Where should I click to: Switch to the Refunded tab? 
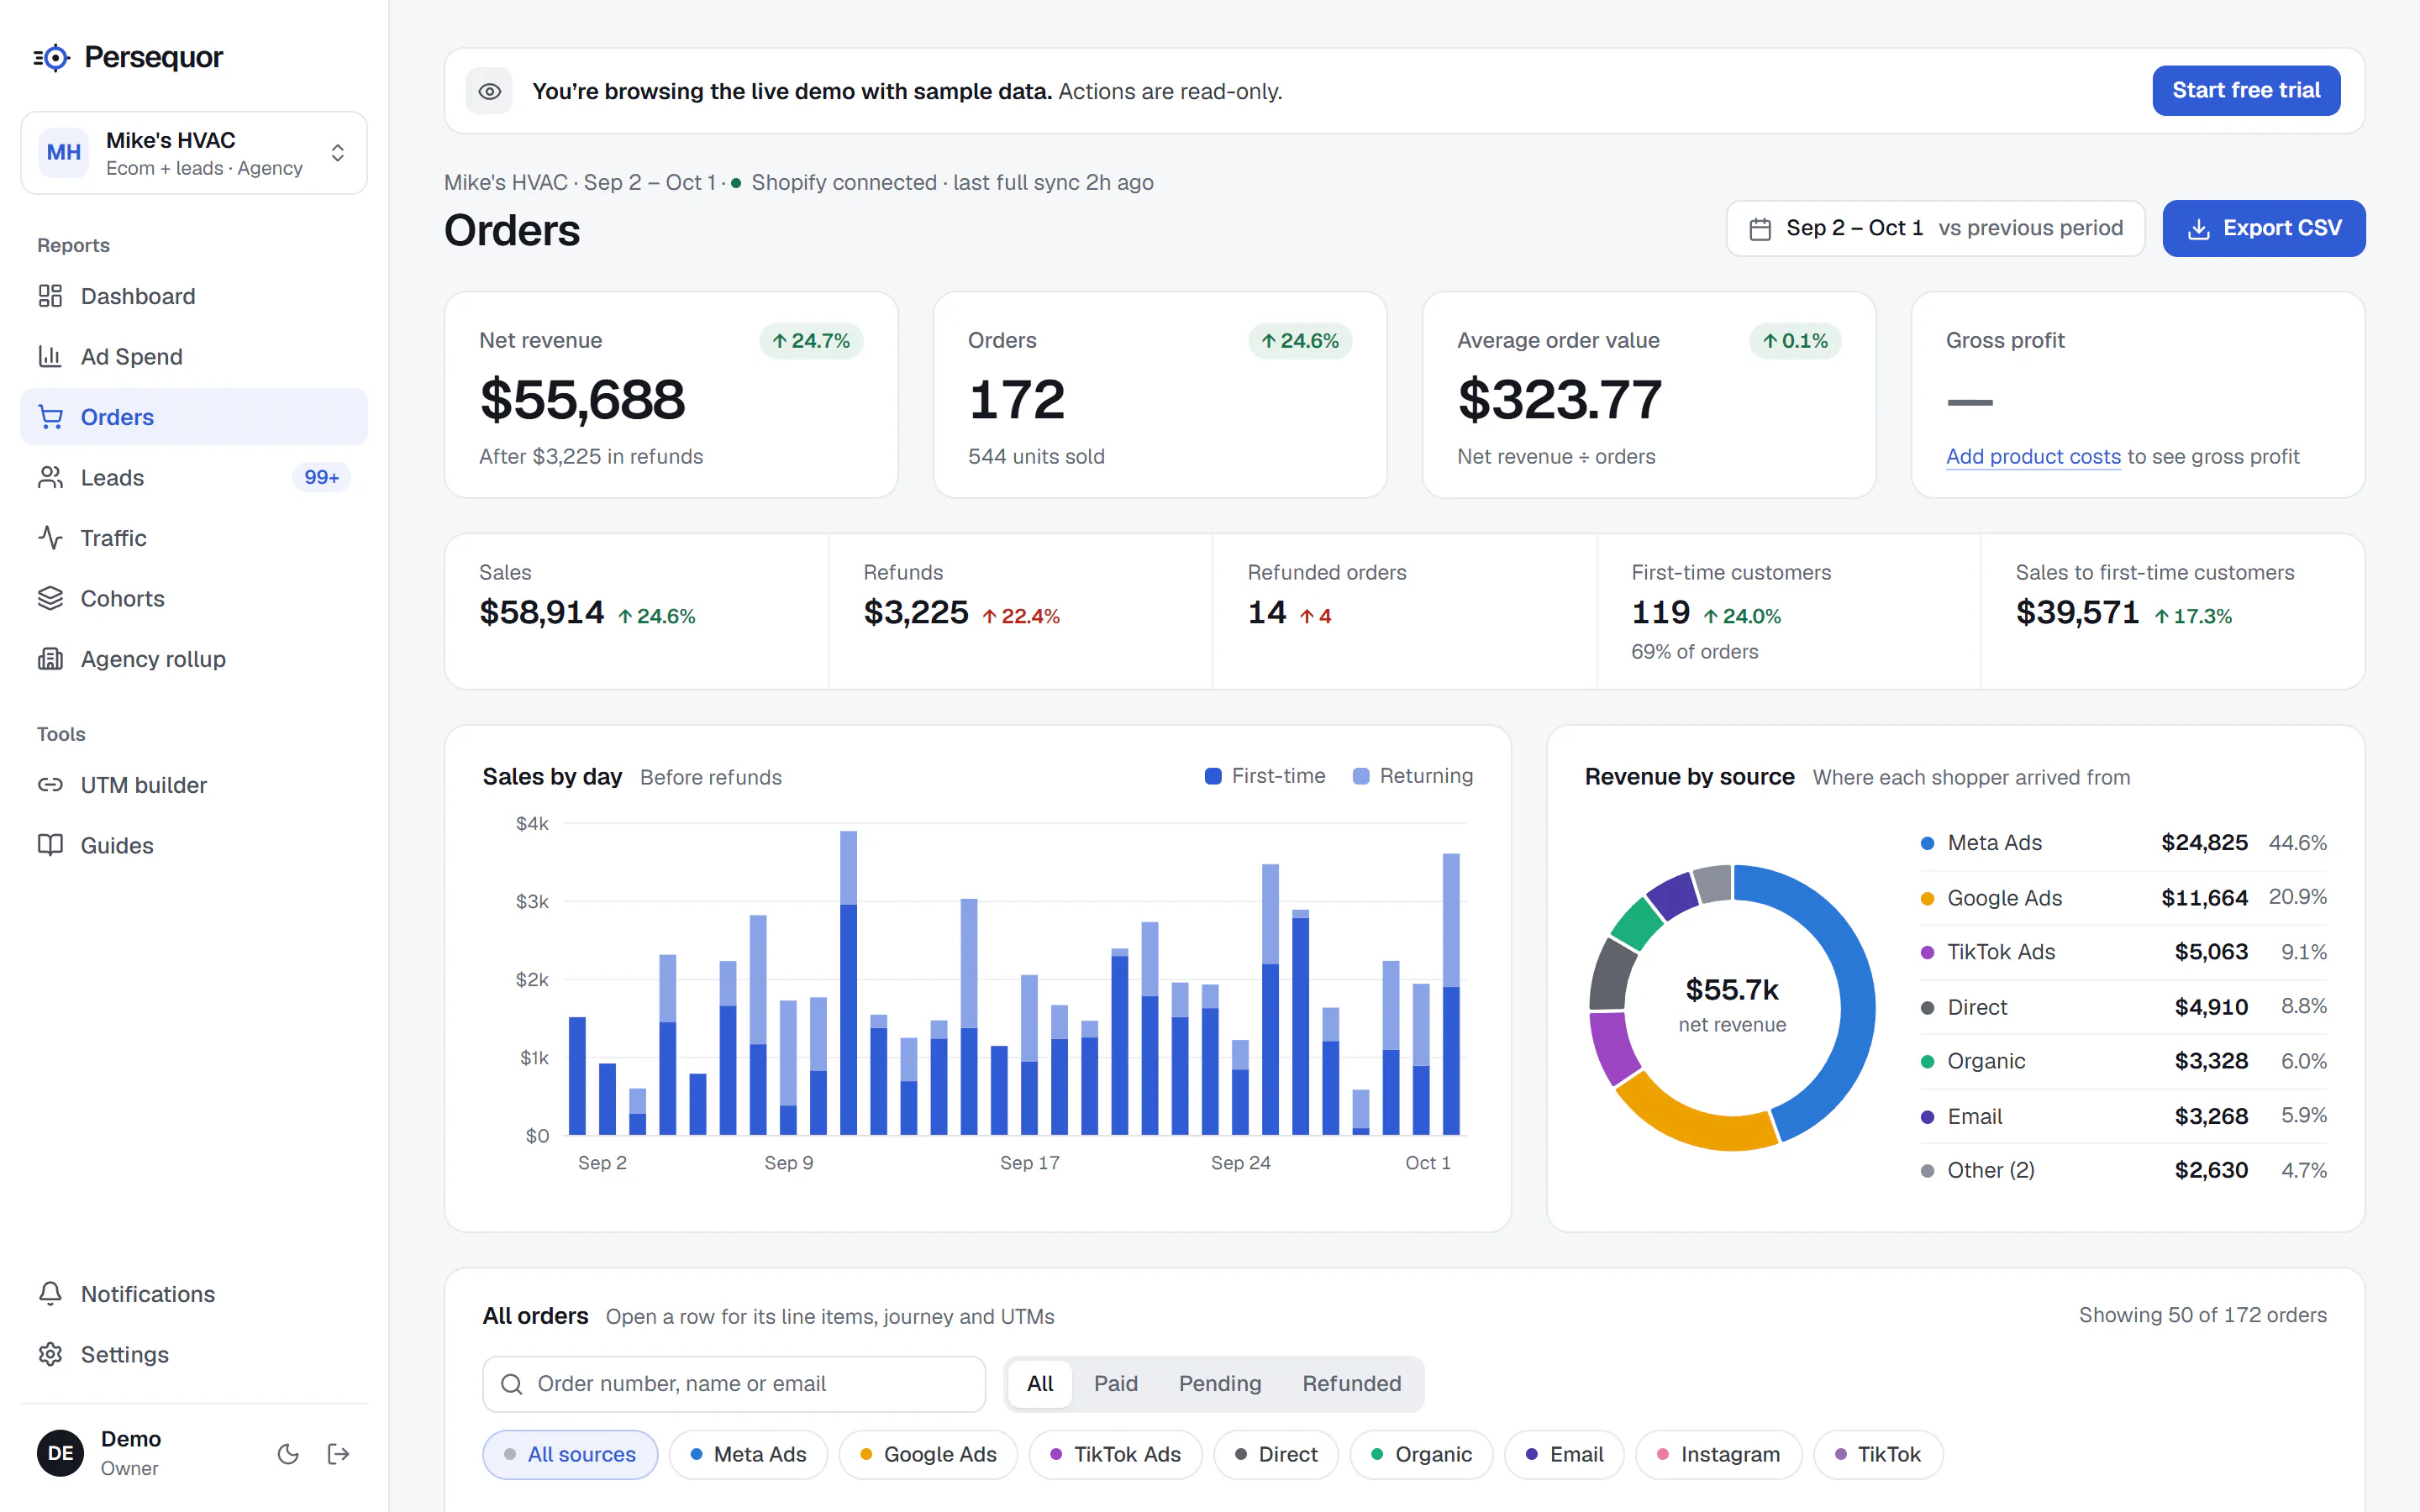pos(1351,1383)
